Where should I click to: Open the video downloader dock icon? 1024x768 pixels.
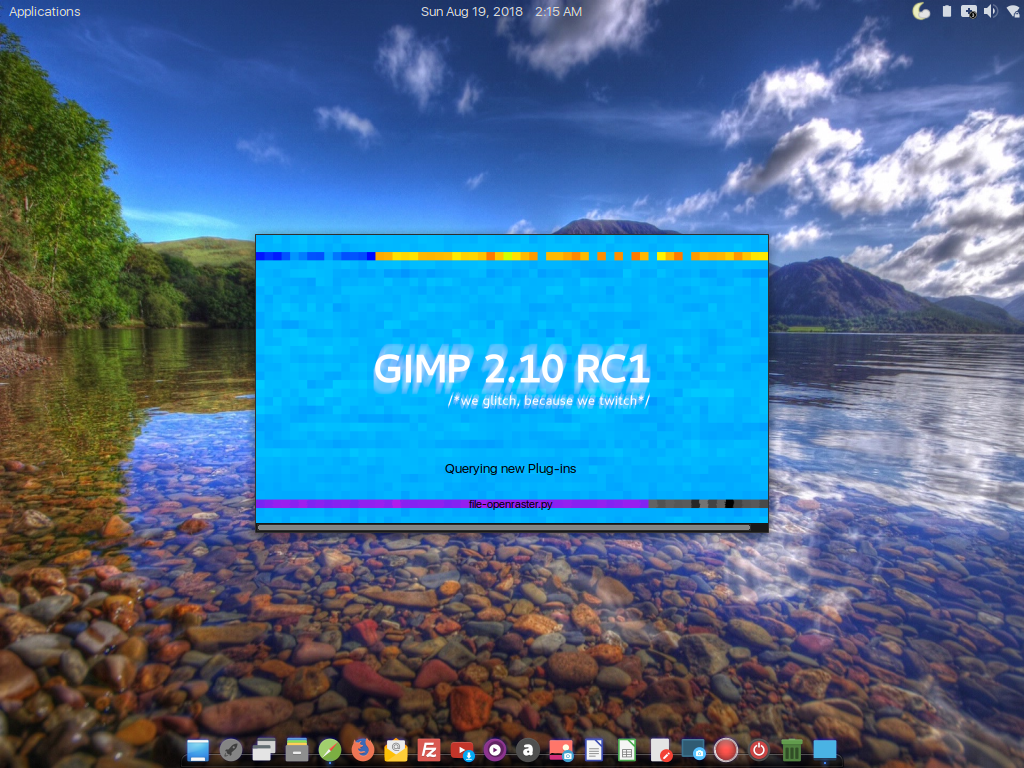(x=462, y=750)
